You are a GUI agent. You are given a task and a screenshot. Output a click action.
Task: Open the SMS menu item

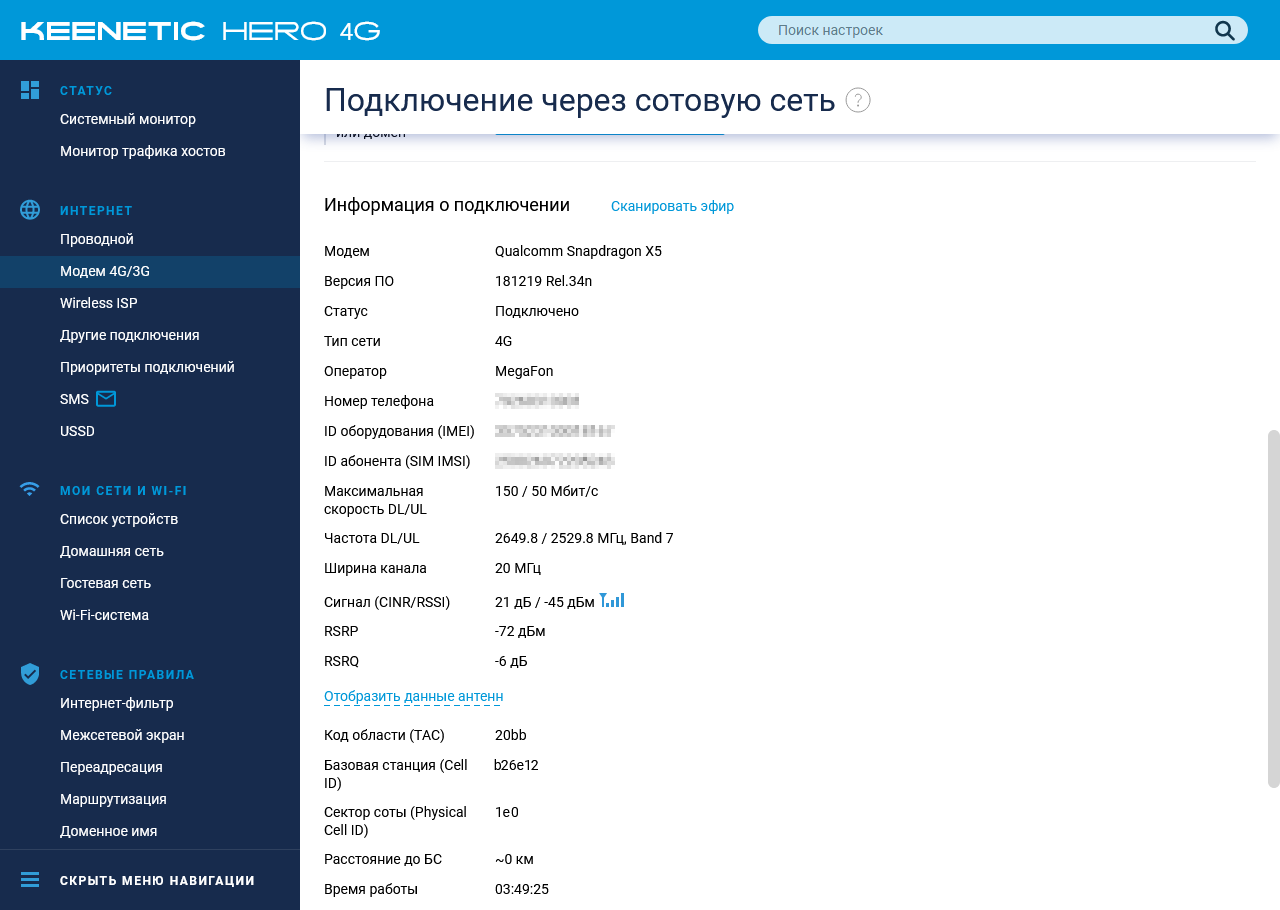point(75,399)
